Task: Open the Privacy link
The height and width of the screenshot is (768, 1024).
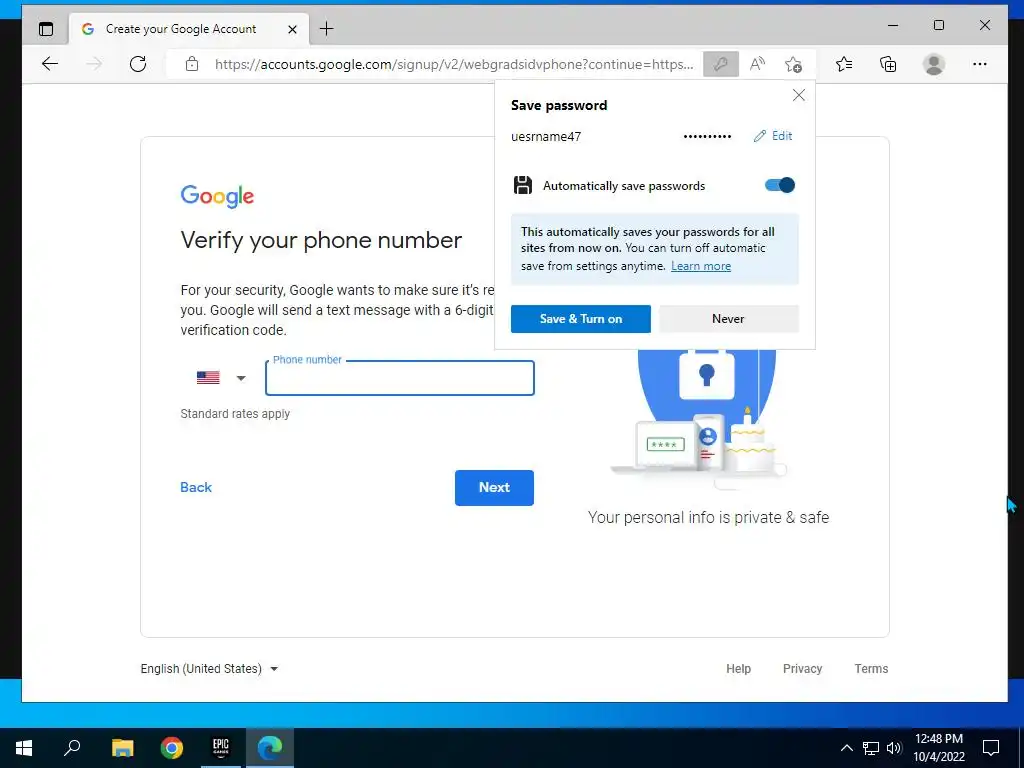Action: [803, 669]
